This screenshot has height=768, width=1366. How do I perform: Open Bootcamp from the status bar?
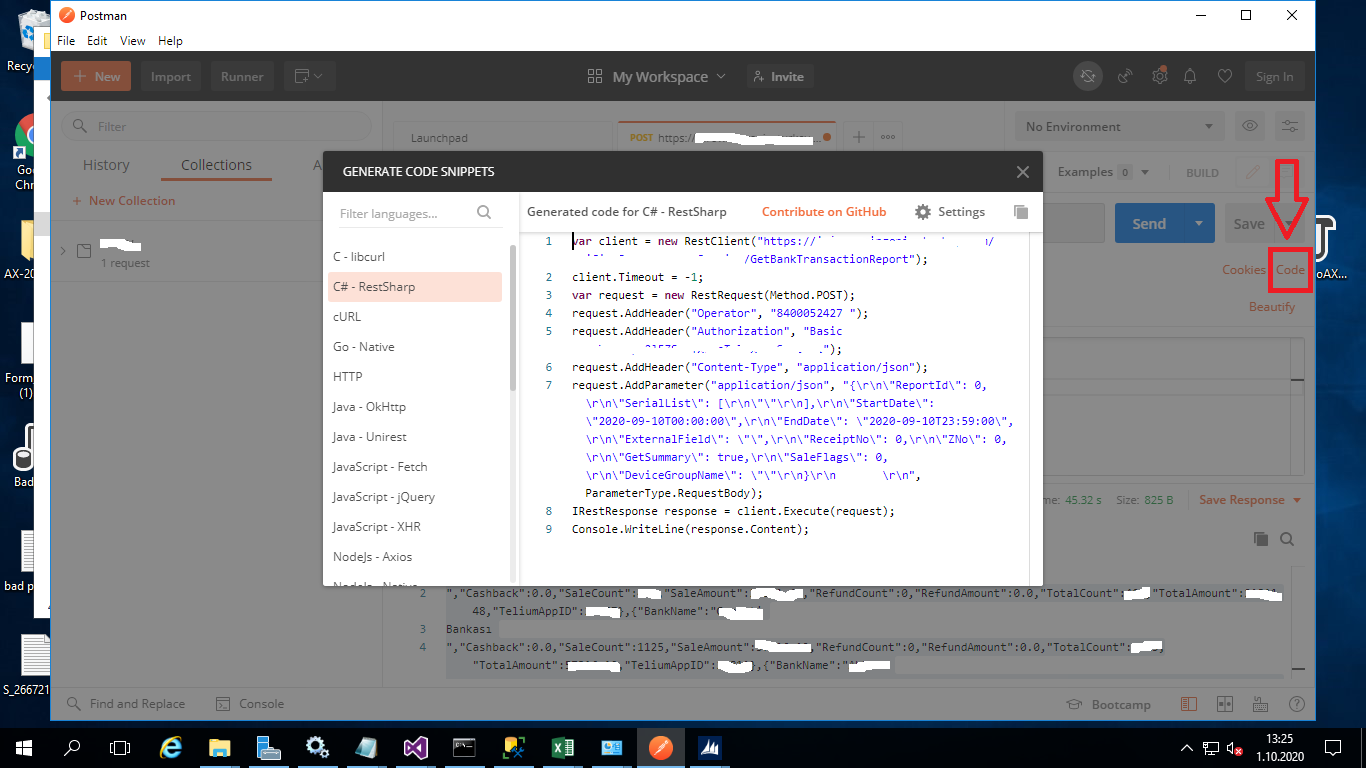pyautogui.click(x=1111, y=704)
